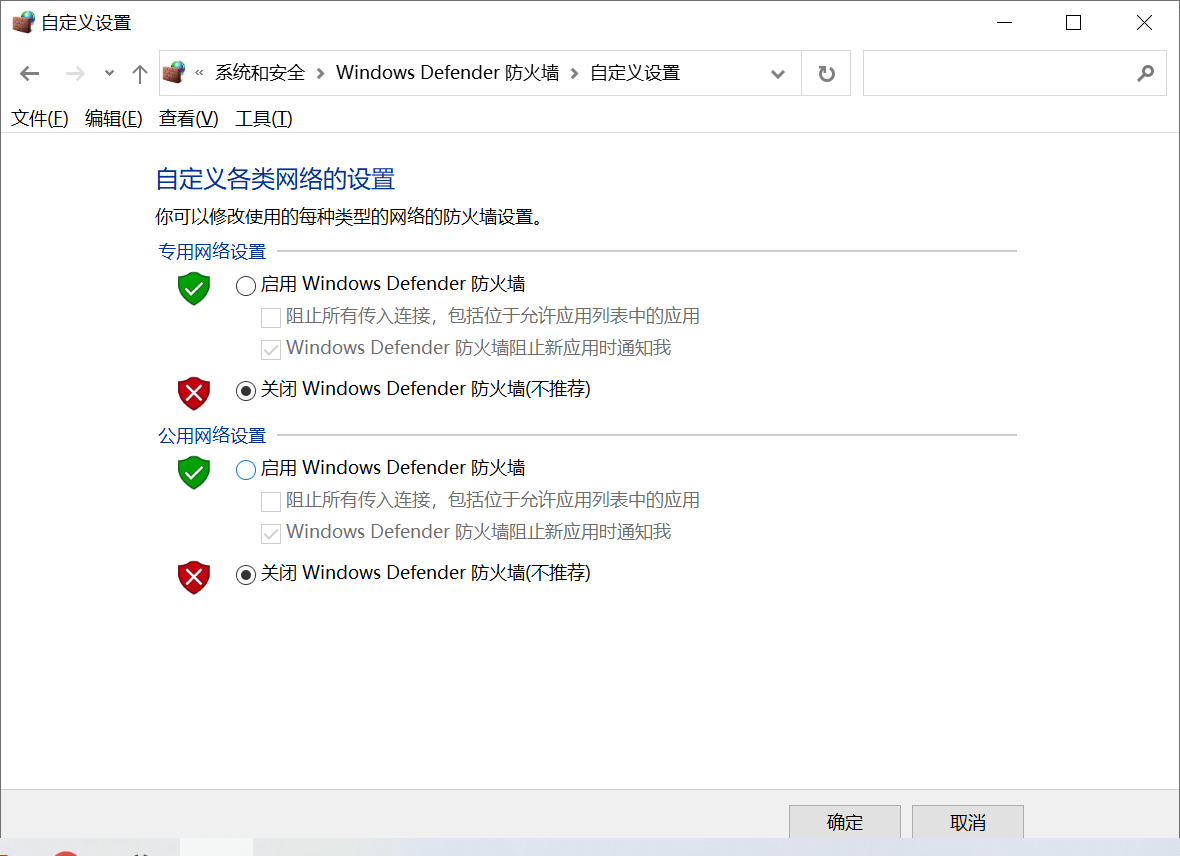The width and height of the screenshot is (1180, 856).
Task: Click the 确定 button
Action: pos(844,822)
